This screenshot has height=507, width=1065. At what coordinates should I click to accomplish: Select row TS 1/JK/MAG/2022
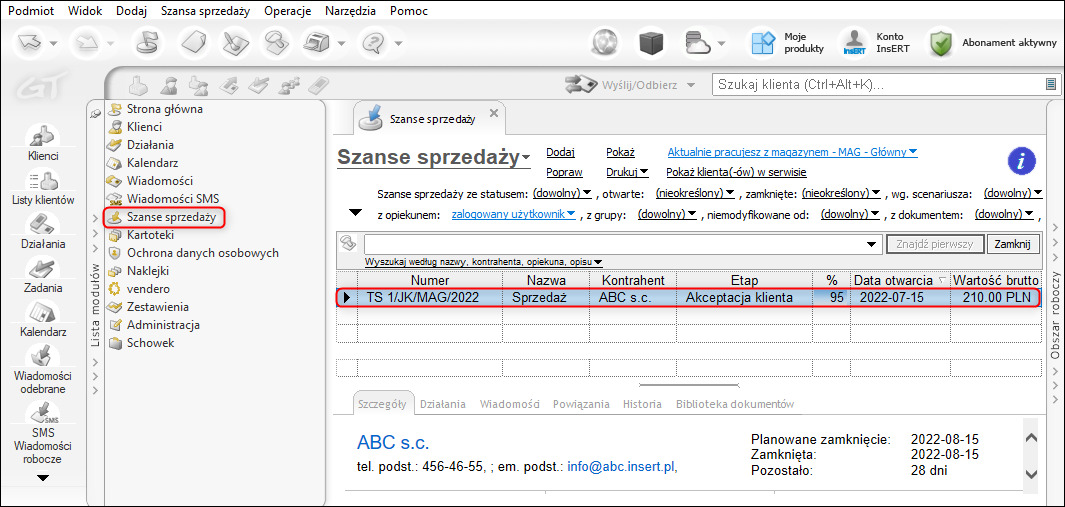pyautogui.click(x=688, y=297)
